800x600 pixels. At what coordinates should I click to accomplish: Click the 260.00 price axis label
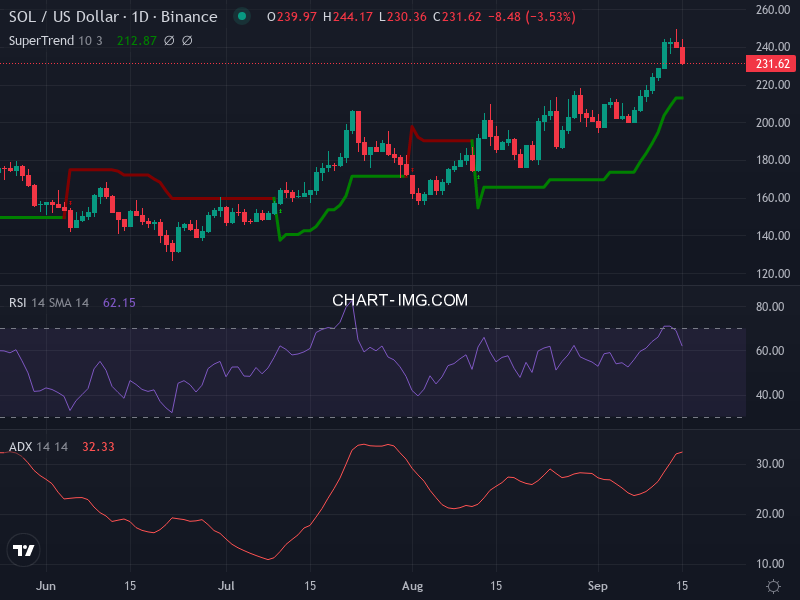pos(772,10)
